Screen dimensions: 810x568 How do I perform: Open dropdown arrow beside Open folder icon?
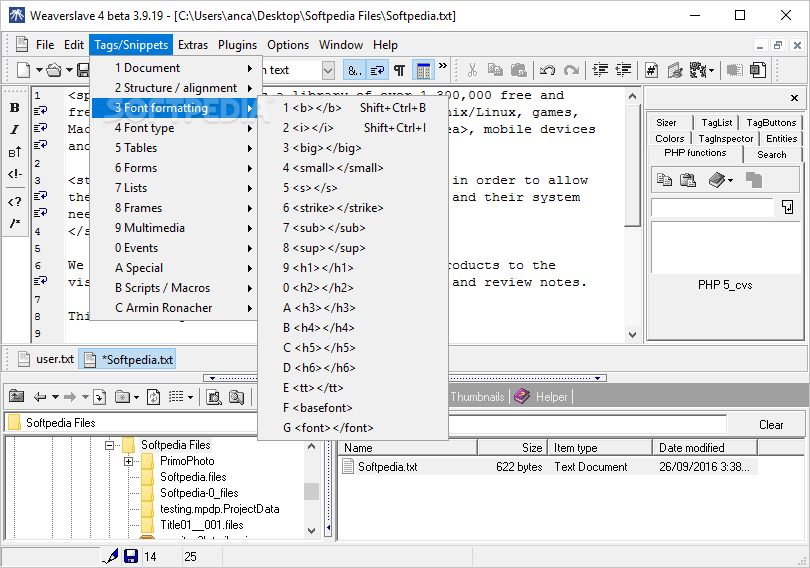click(x=69, y=70)
